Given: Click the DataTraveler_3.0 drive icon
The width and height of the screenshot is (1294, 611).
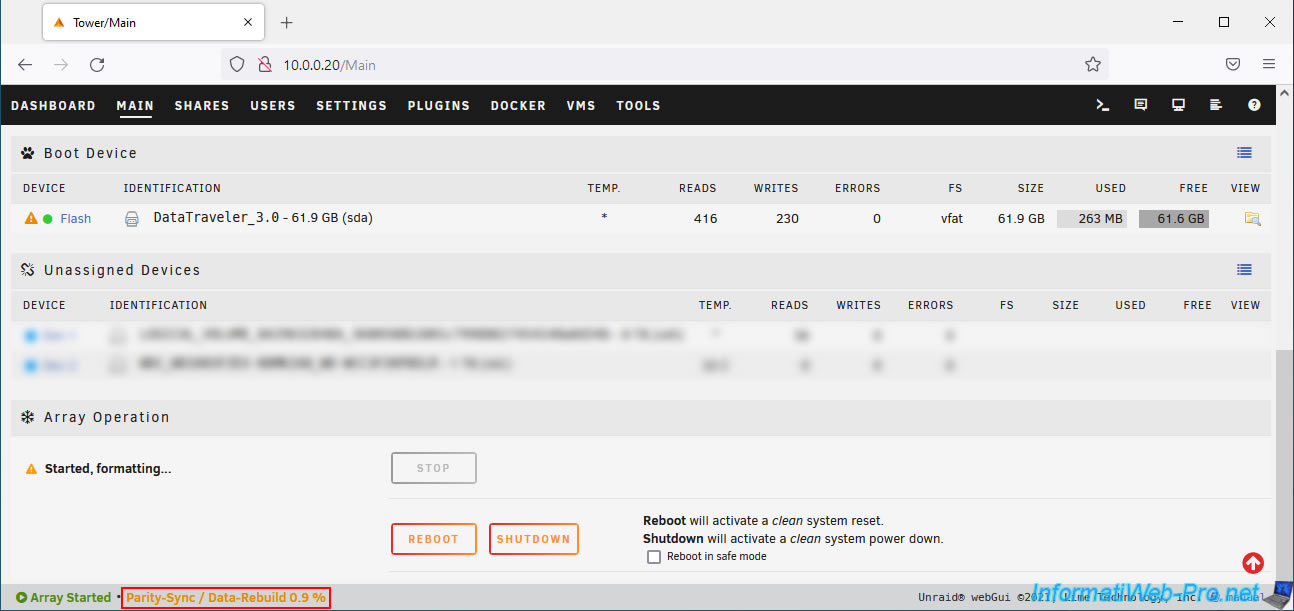Looking at the screenshot, I should (132, 219).
